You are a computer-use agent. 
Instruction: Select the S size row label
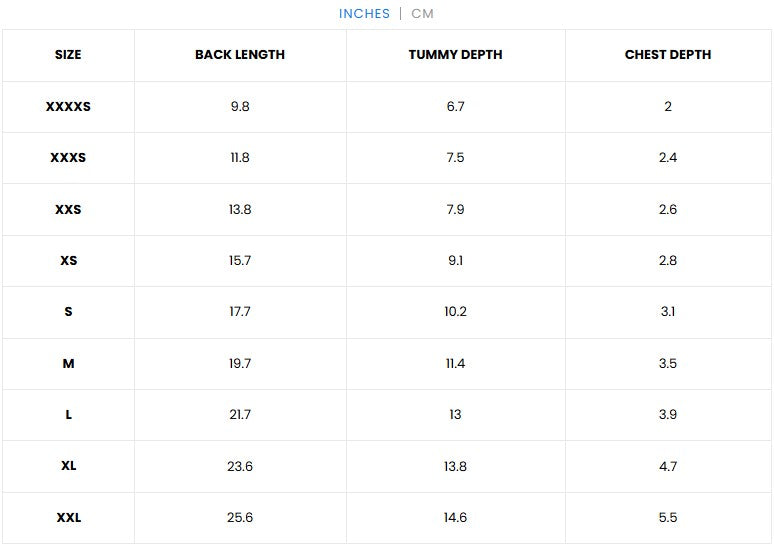68,312
